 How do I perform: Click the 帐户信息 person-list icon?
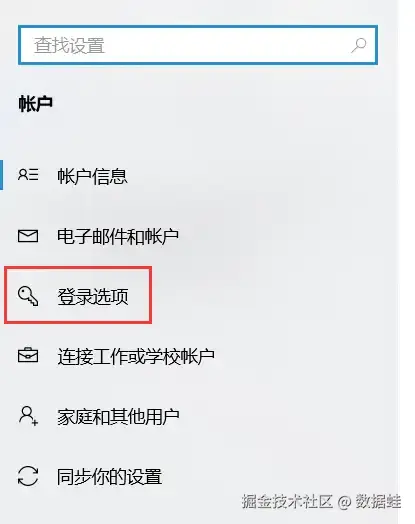tap(28, 175)
